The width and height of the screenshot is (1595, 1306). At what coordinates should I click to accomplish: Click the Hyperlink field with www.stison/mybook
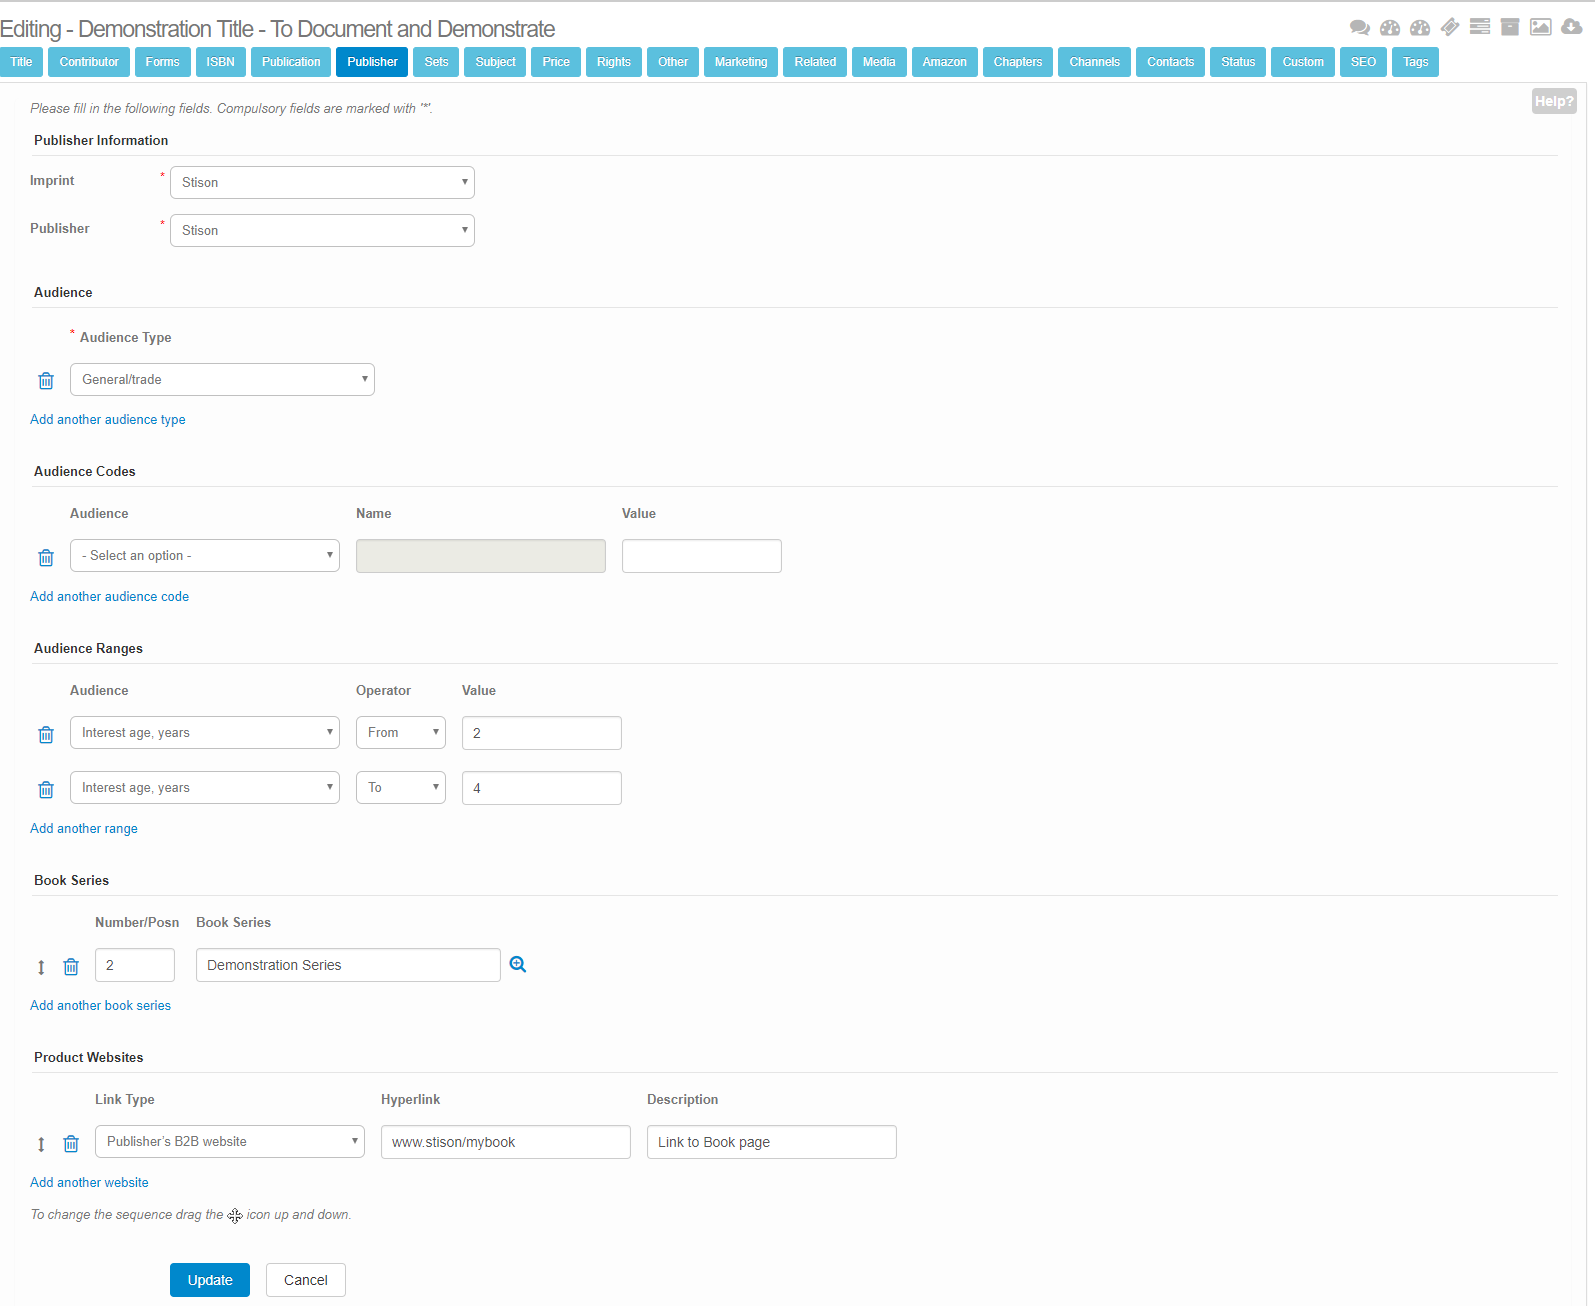point(505,1142)
